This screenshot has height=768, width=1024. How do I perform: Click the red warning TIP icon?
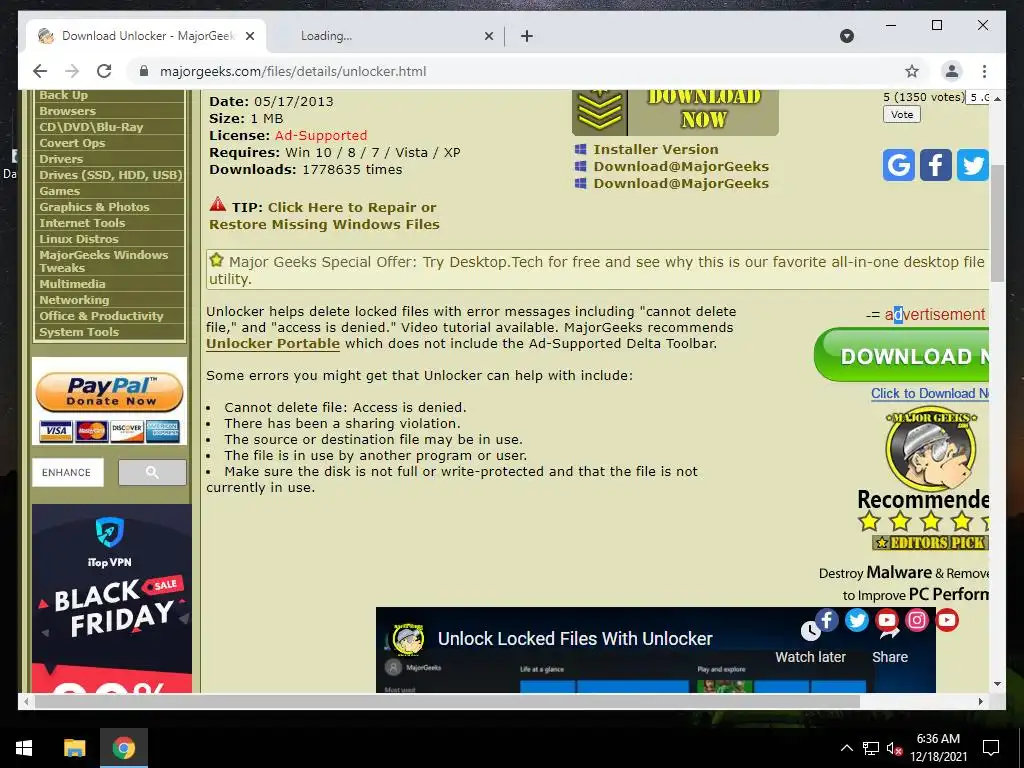click(x=217, y=204)
